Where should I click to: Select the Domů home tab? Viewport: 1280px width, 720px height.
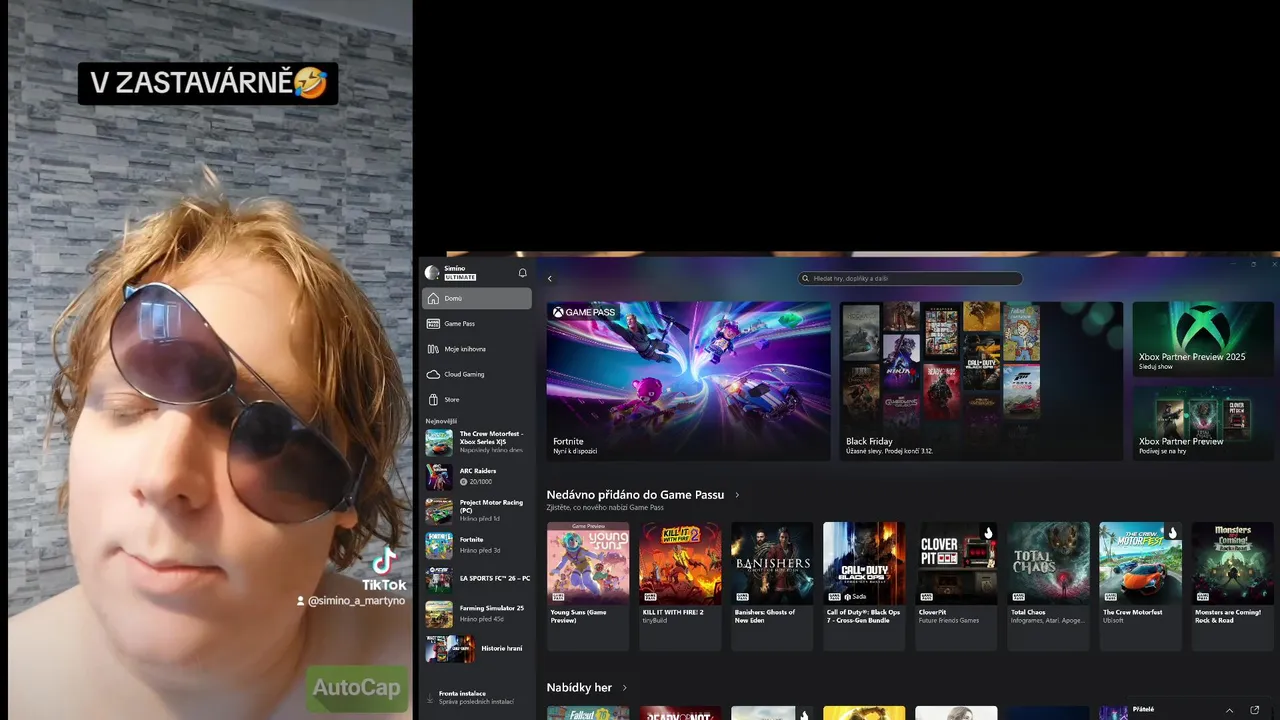pos(477,298)
